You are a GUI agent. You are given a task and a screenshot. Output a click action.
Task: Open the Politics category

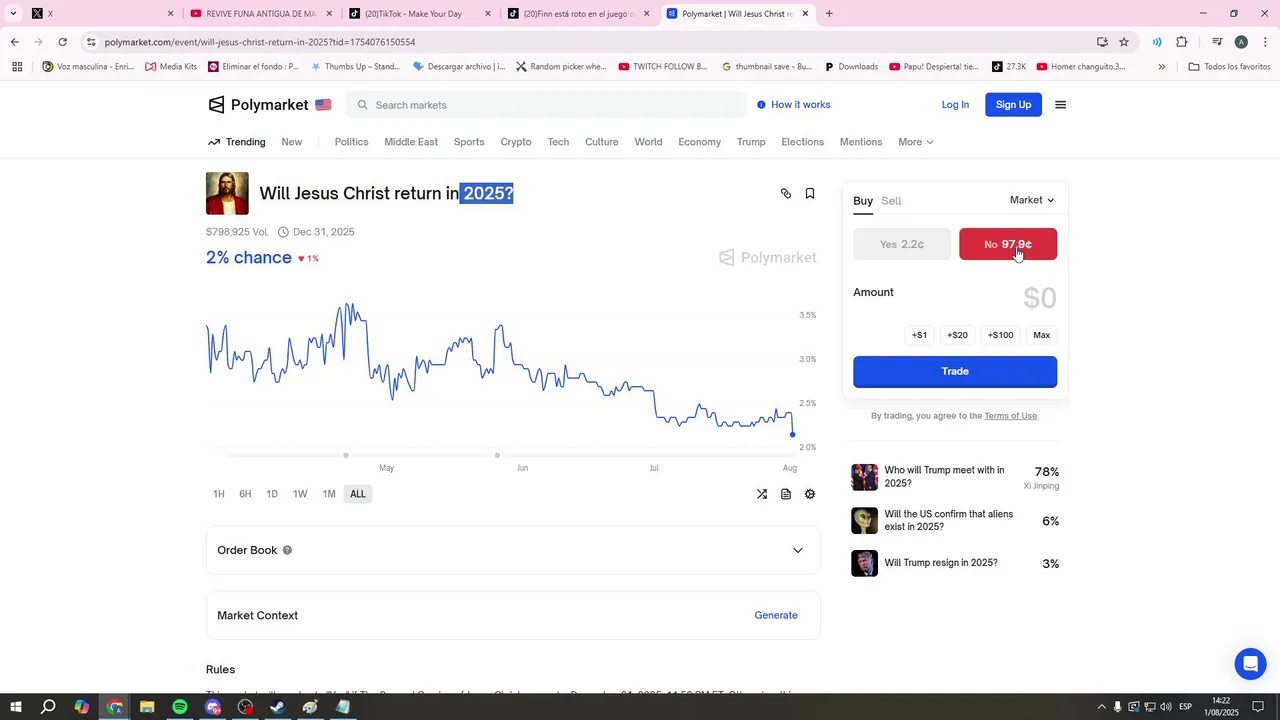pyautogui.click(x=351, y=142)
